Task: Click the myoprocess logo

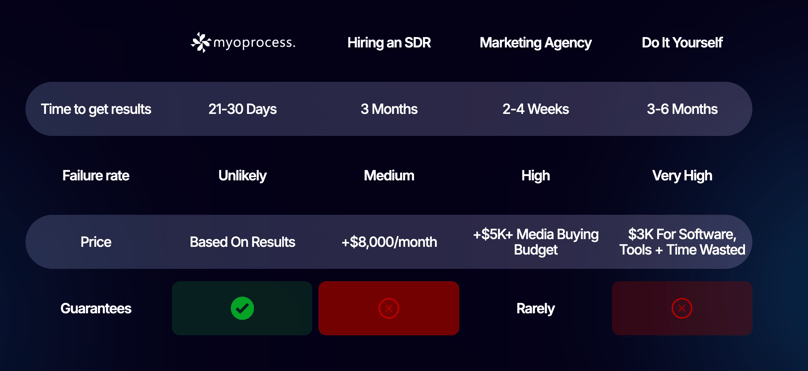Action: pos(243,43)
